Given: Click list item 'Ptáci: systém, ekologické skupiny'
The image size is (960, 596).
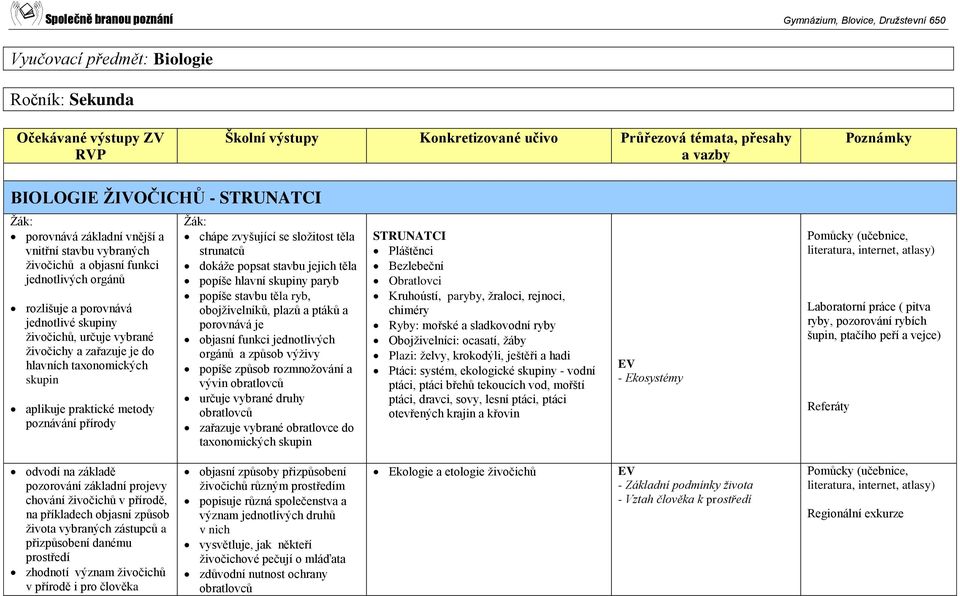Looking at the screenshot, I should [492, 392].
